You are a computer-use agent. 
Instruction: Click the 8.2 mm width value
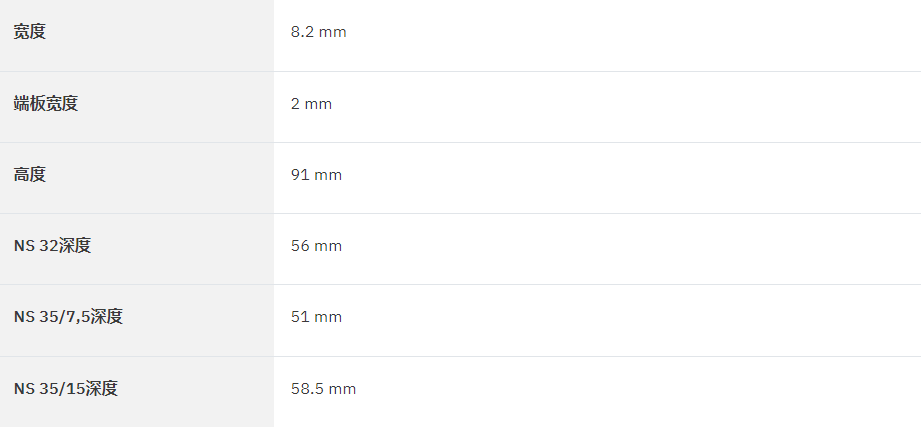[x=318, y=32]
